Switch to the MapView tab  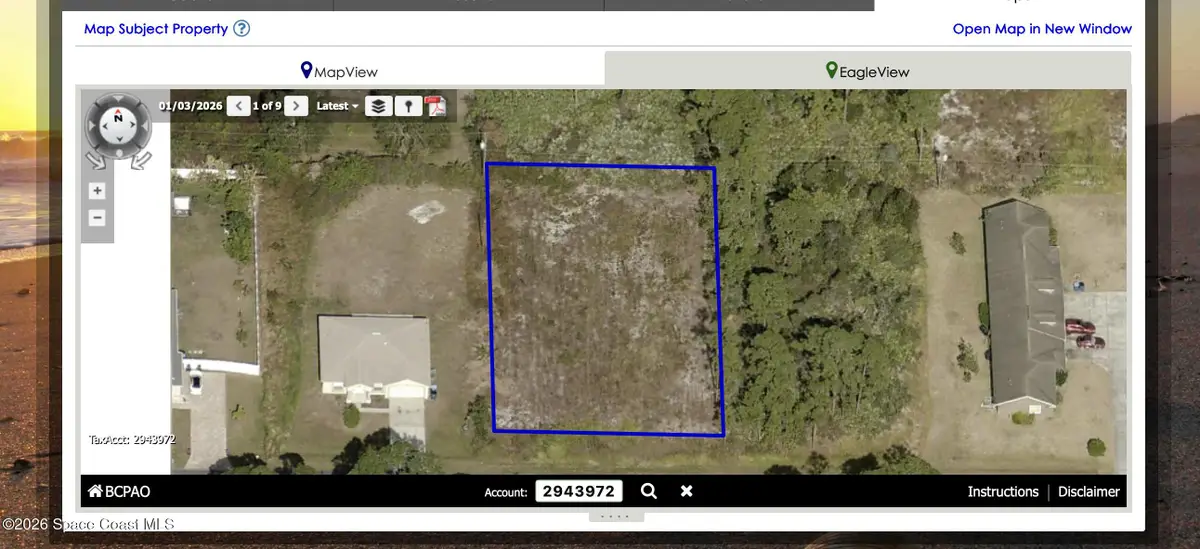[x=340, y=71]
